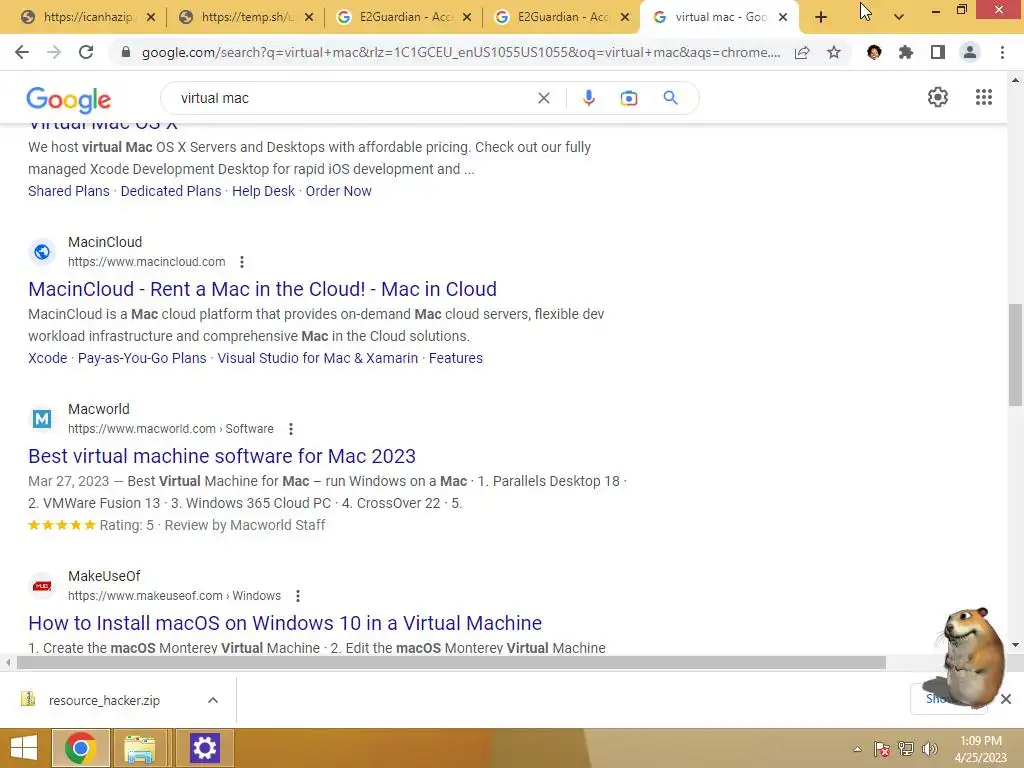Open the volume speaker tray icon
The height and width of the screenshot is (768, 1024).
[x=930, y=748]
